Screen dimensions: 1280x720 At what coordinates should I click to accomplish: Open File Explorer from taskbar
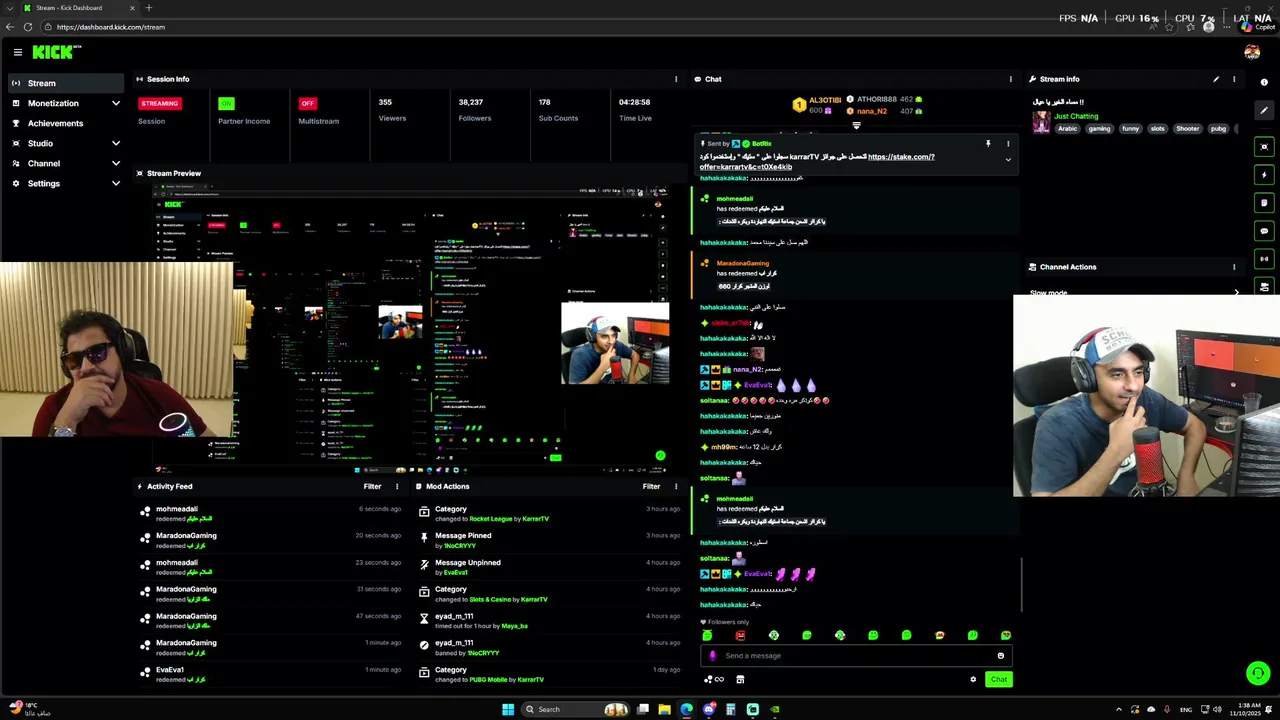(x=664, y=710)
